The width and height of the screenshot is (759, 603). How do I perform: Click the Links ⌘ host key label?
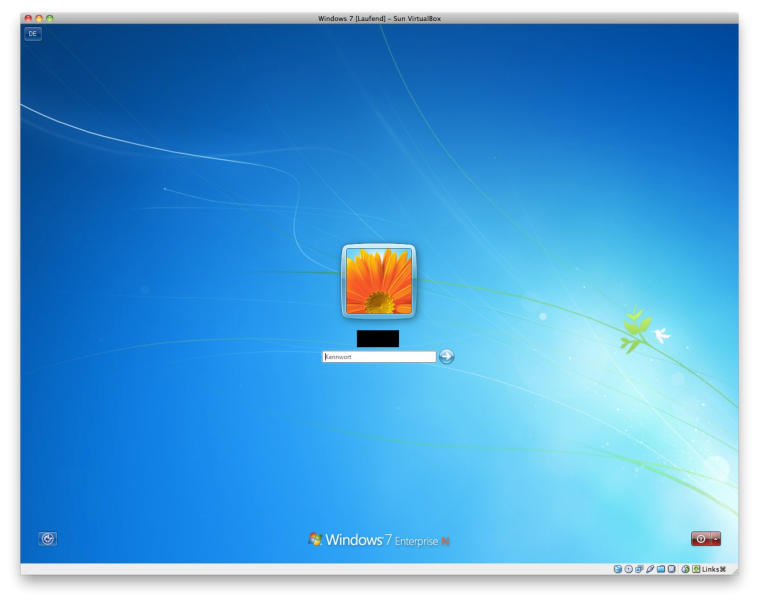pyautogui.click(x=713, y=569)
